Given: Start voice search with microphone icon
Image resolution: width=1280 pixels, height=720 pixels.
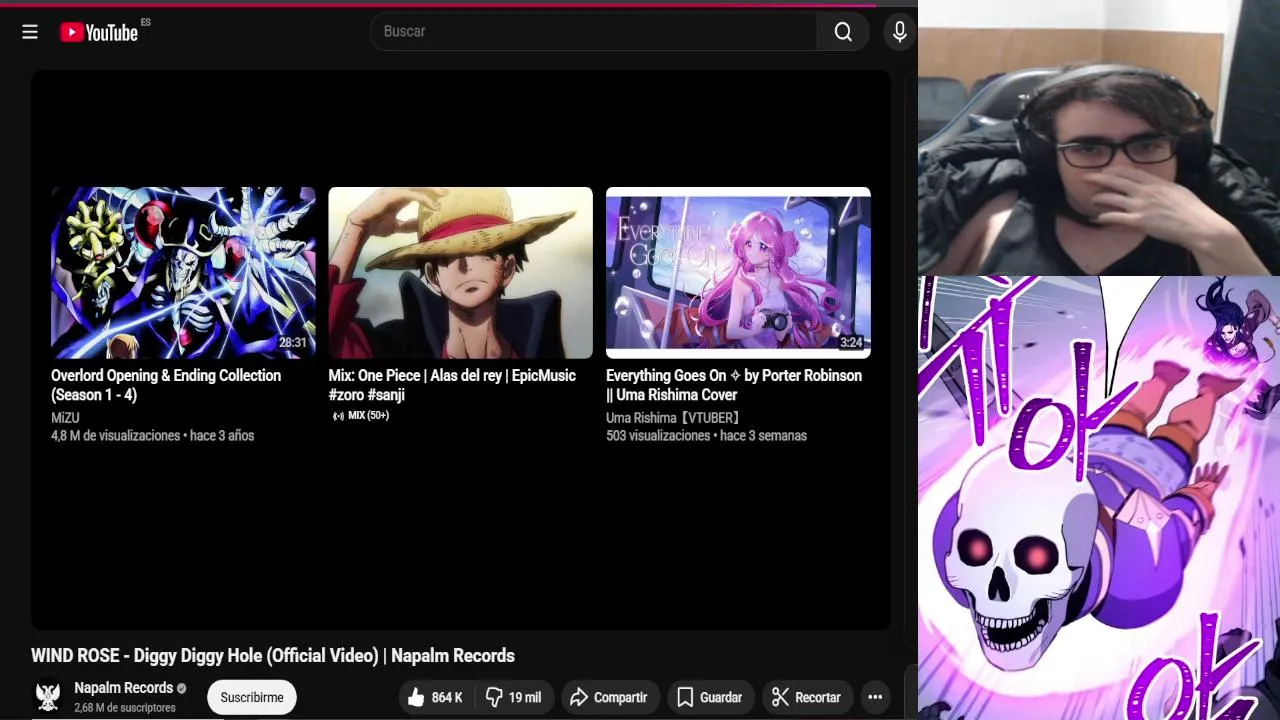Looking at the screenshot, I should coord(900,32).
